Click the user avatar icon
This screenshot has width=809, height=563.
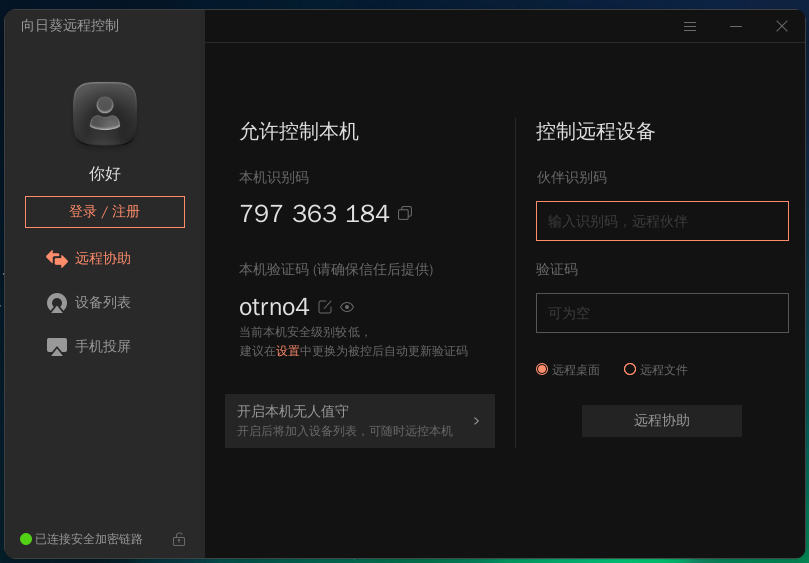tap(105, 114)
